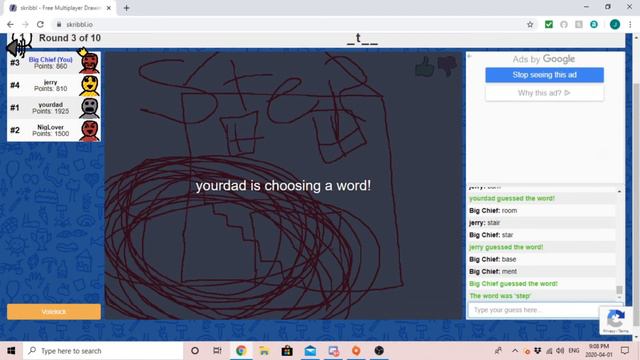Click the Chrome icon in the taskbar
The width and height of the screenshot is (640, 360).
[241, 351]
